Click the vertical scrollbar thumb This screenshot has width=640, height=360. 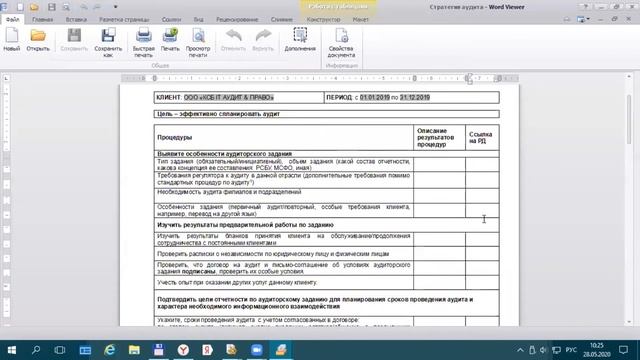point(629,119)
